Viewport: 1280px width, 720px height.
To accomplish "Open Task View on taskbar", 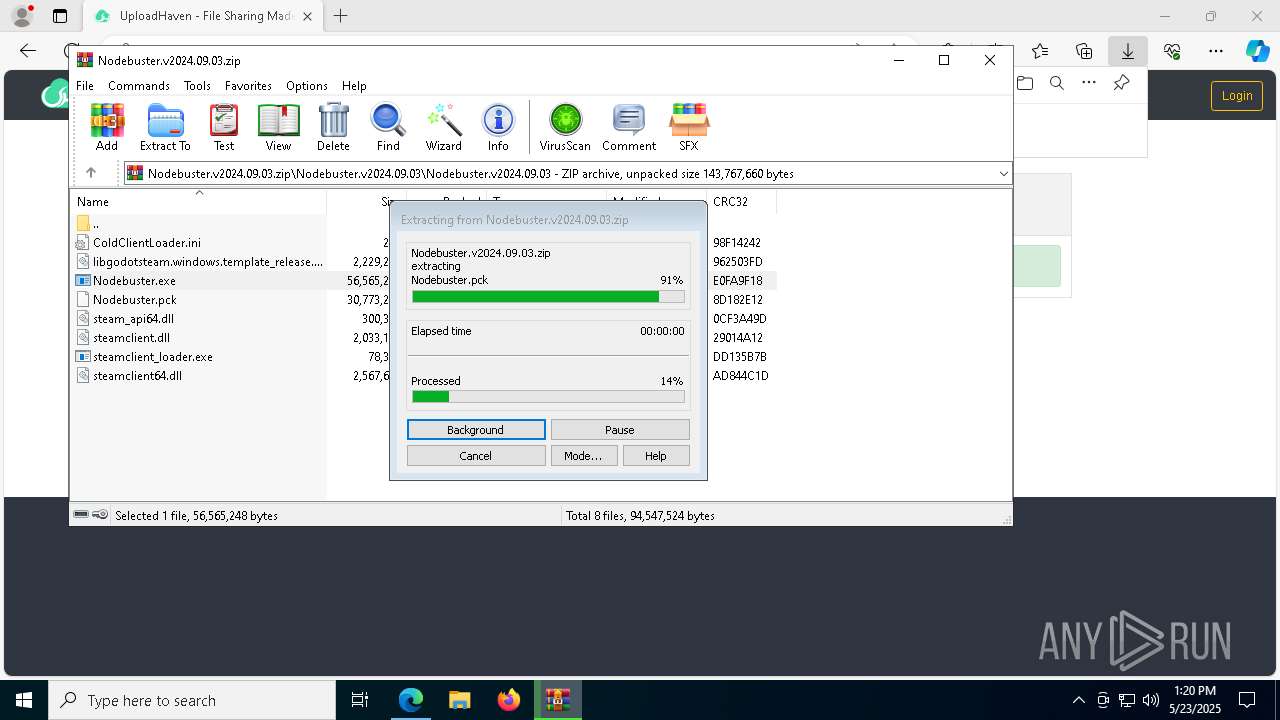I will [x=360, y=700].
